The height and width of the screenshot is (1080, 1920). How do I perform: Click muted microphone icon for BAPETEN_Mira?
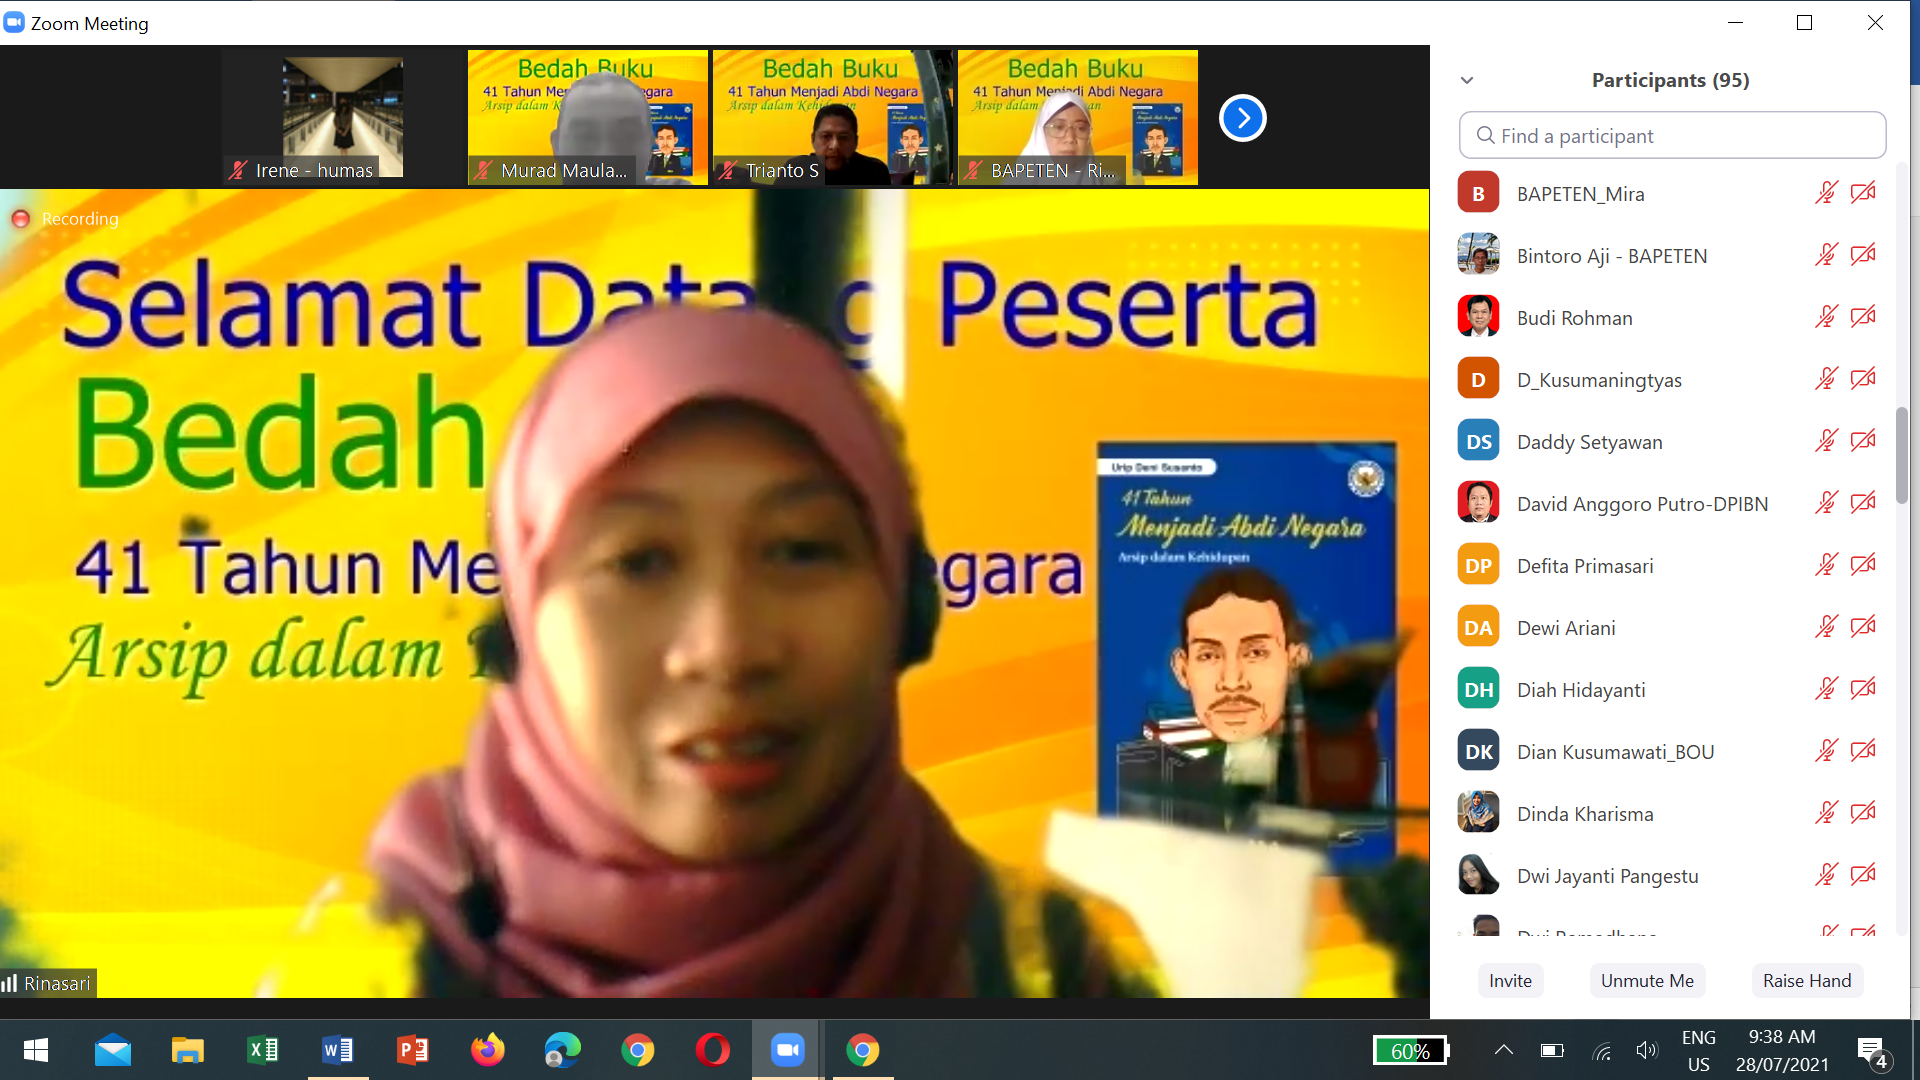point(1826,193)
